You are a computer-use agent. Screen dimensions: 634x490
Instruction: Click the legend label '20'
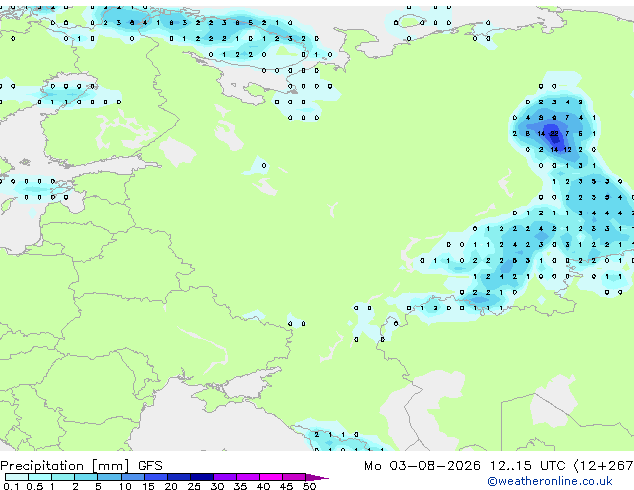pyautogui.click(x=171, y=486)
